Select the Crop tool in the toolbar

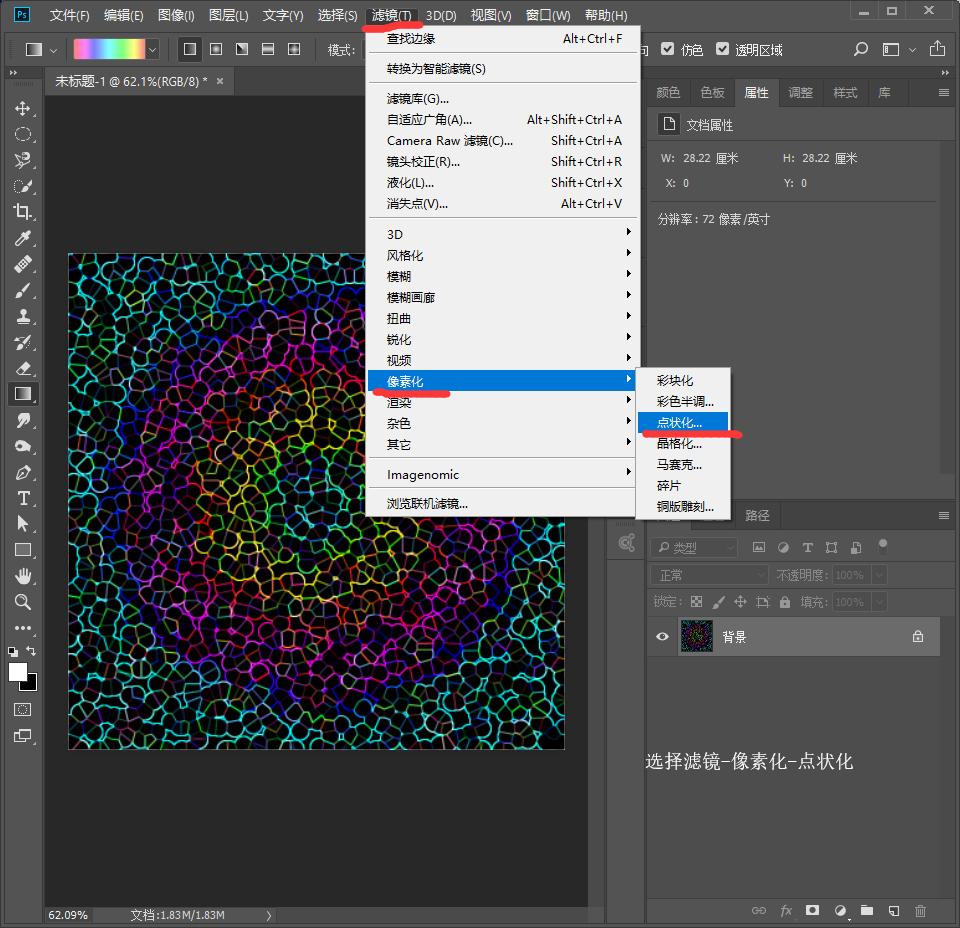[x=22, y=212]
